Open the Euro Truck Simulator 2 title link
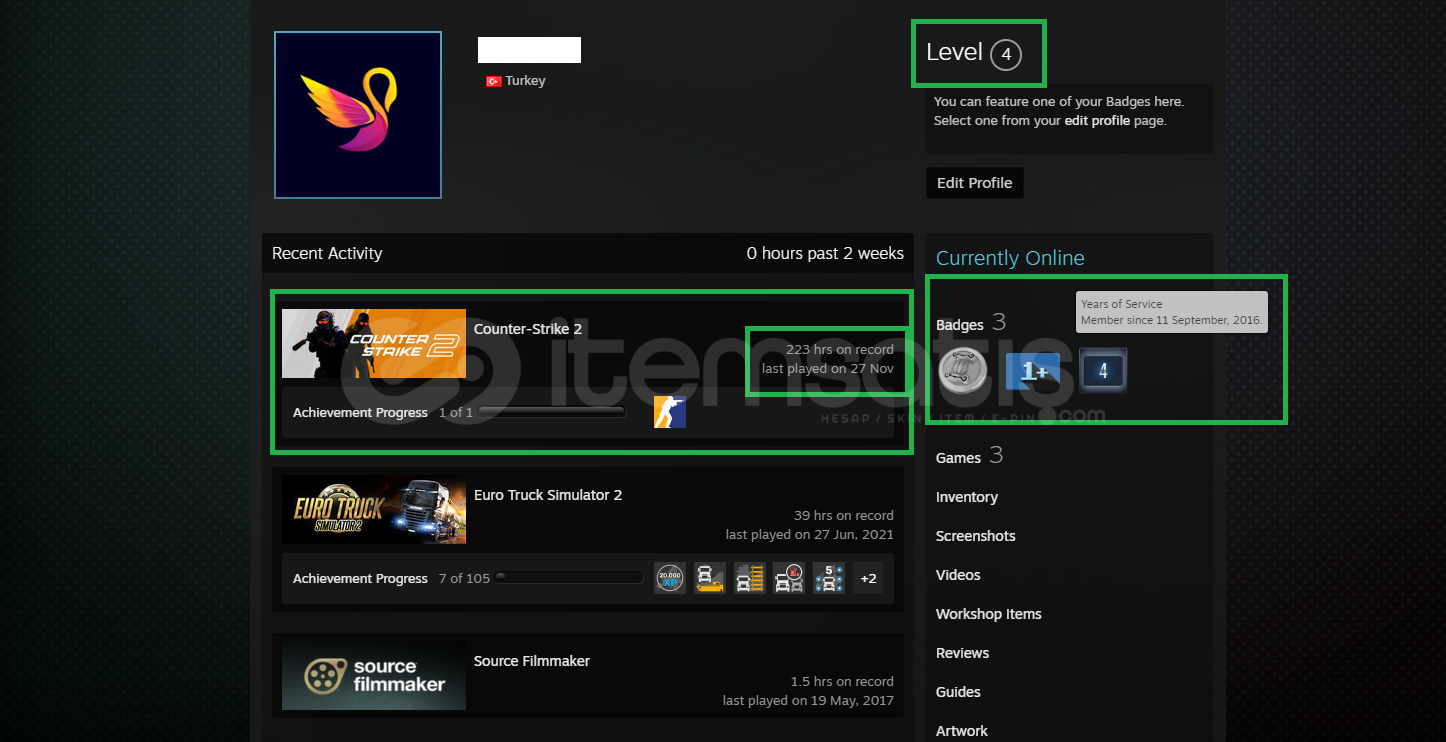 [x=548, y=495]
